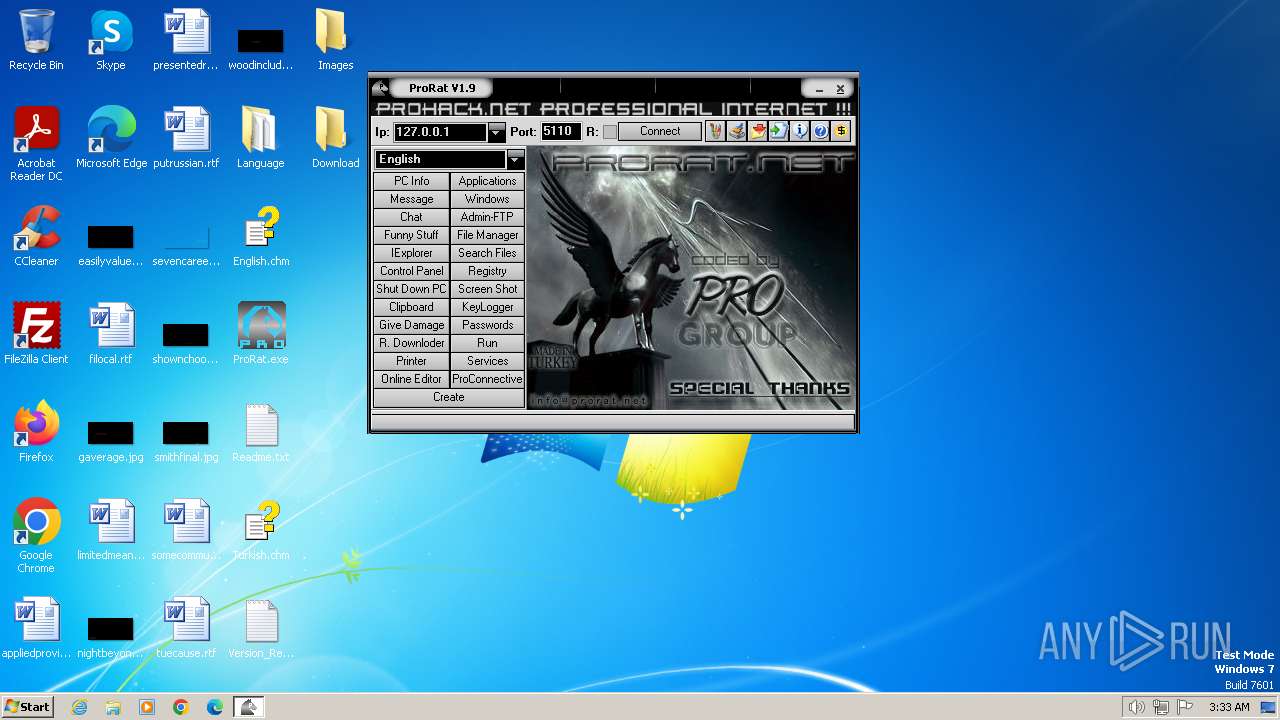This screenshot has height=720, width=1280.
Task: Click the green arrow document toolbar icon
Action: [x=778, y=131]
